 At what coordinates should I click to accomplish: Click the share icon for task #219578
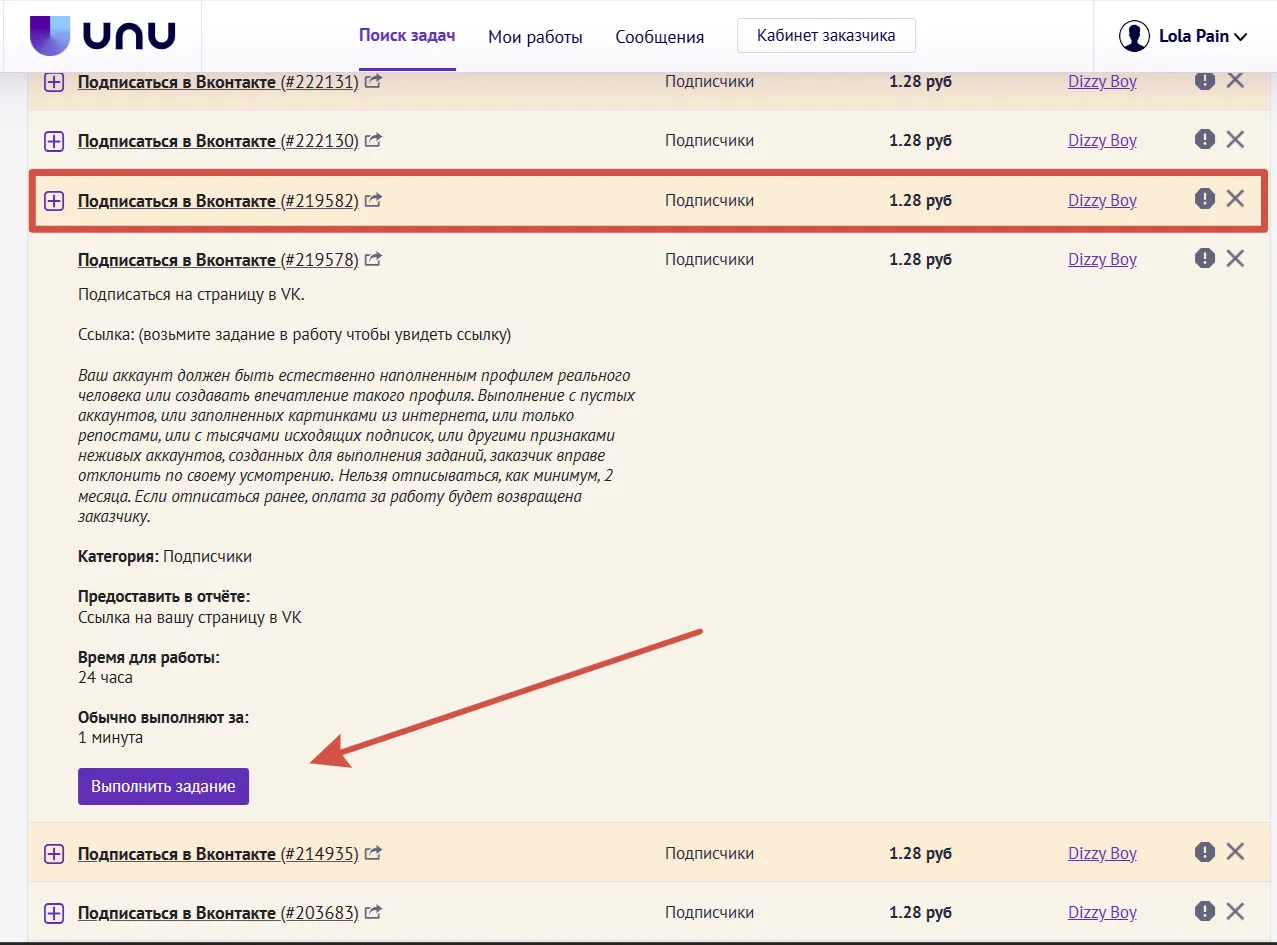[373, 260]
